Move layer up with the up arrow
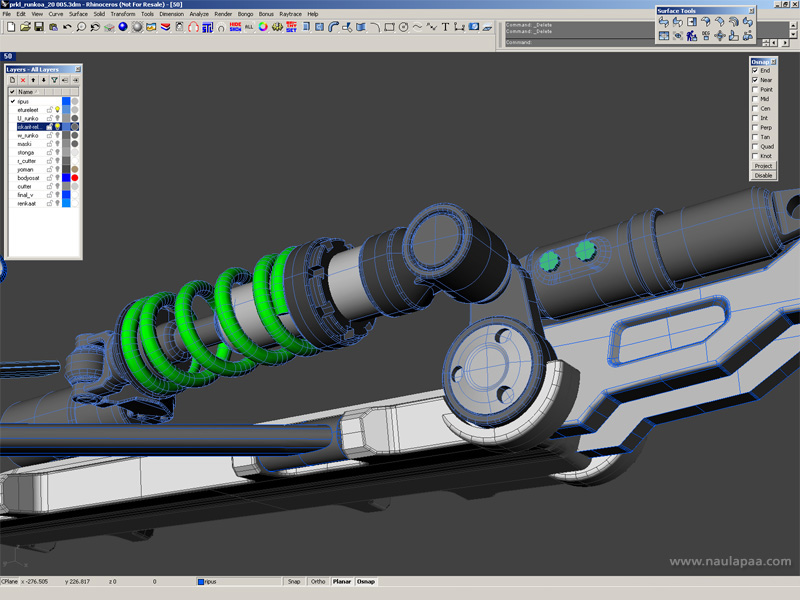The height and width of the screenshot is (600, 800). tap(34, 80)
